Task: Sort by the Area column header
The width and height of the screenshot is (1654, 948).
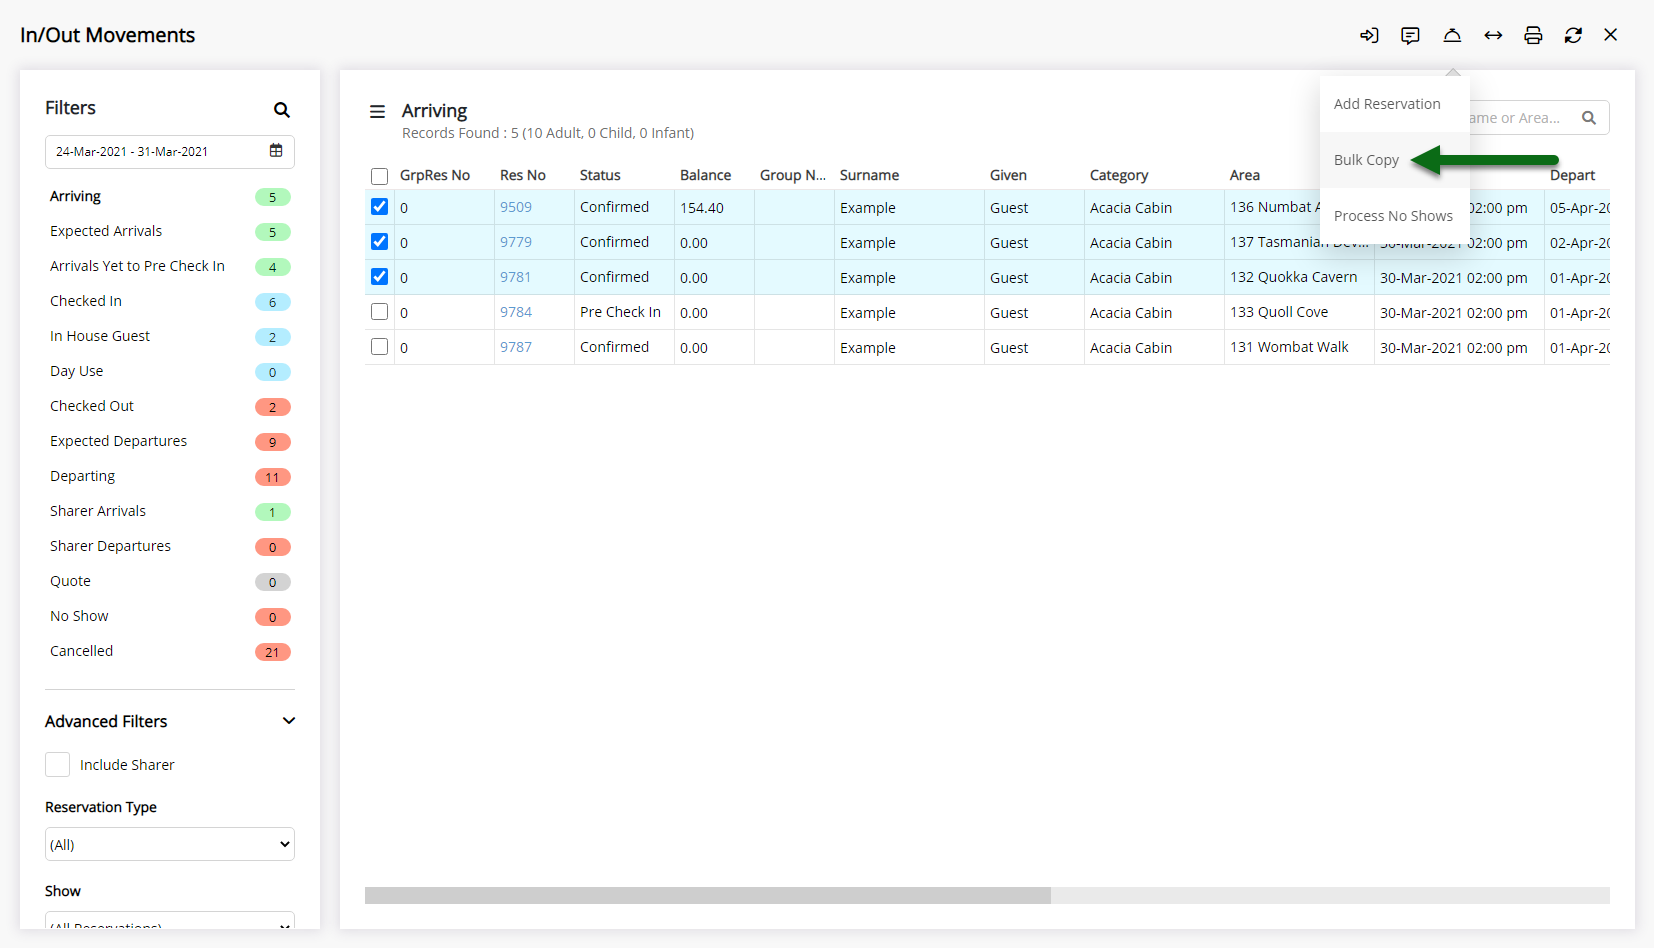Action: [1245, 175]
